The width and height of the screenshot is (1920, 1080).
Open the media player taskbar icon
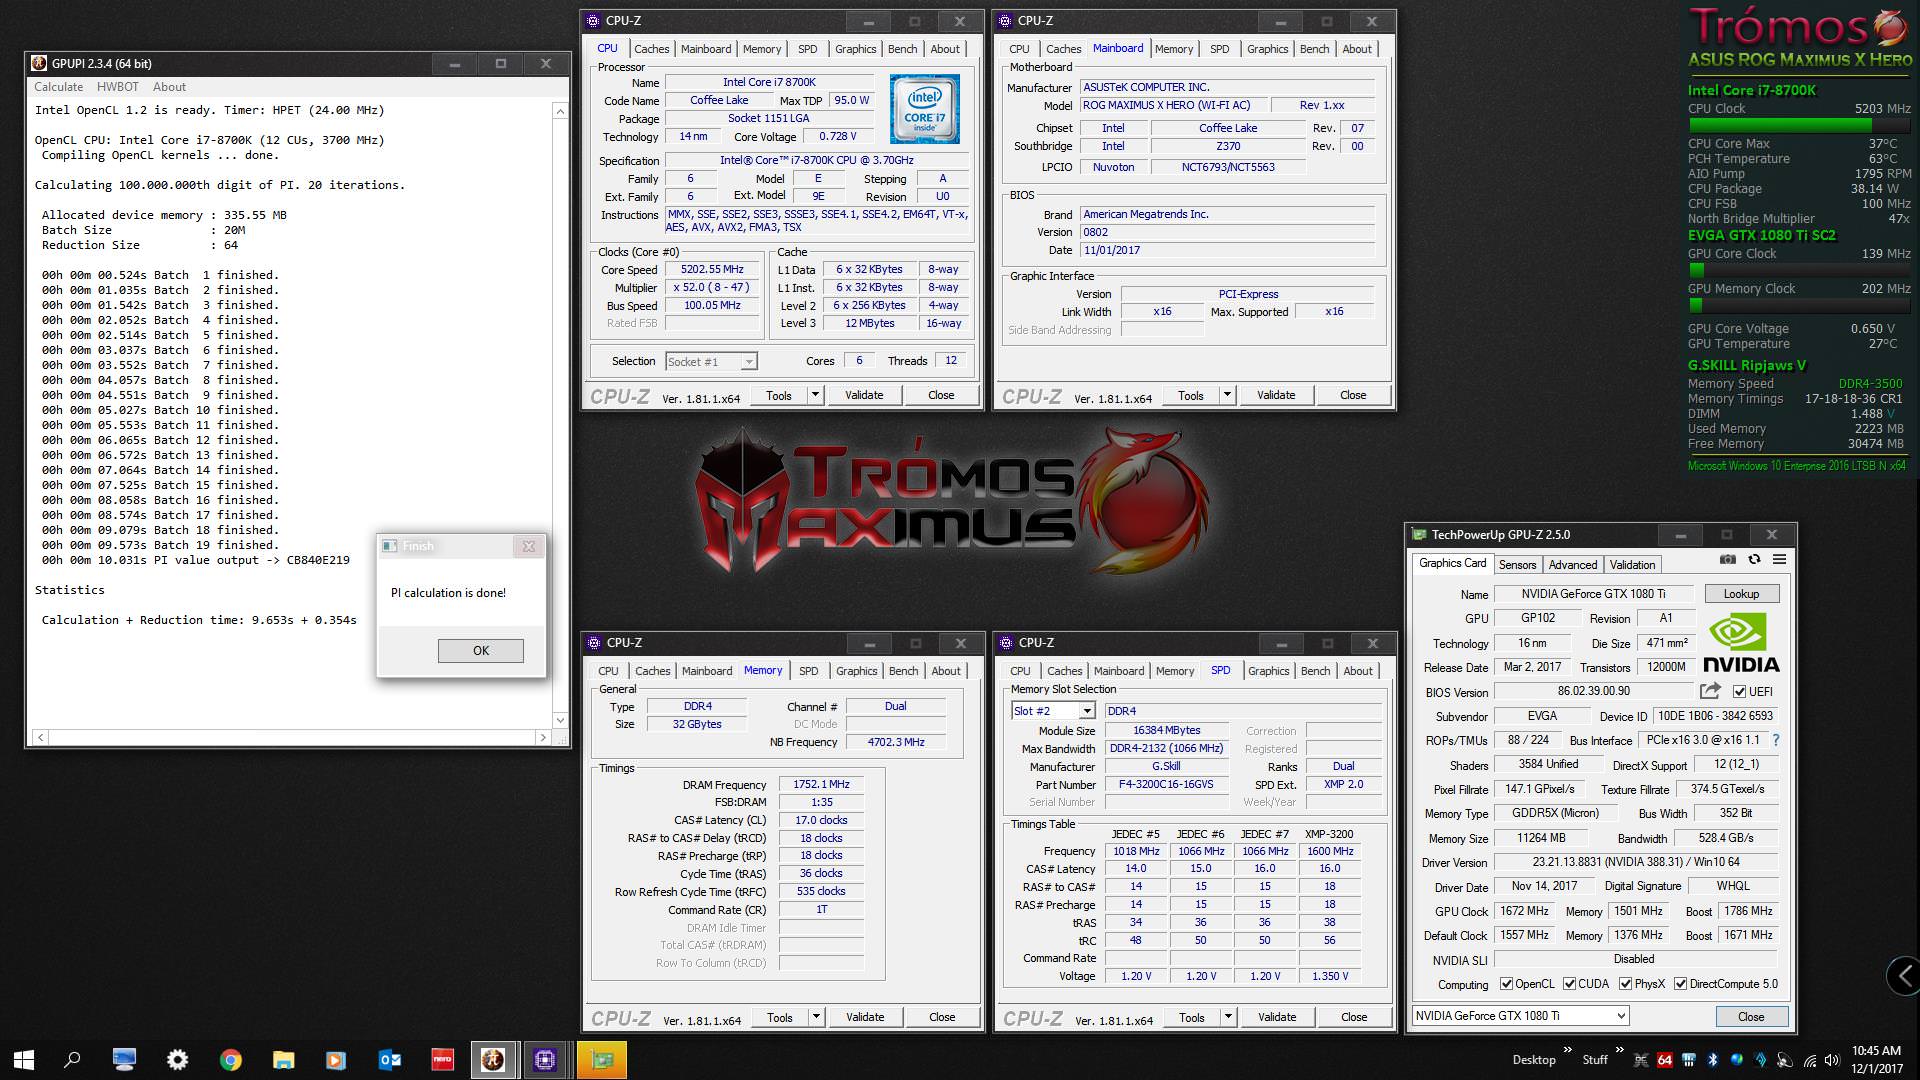coord(336,1060)
